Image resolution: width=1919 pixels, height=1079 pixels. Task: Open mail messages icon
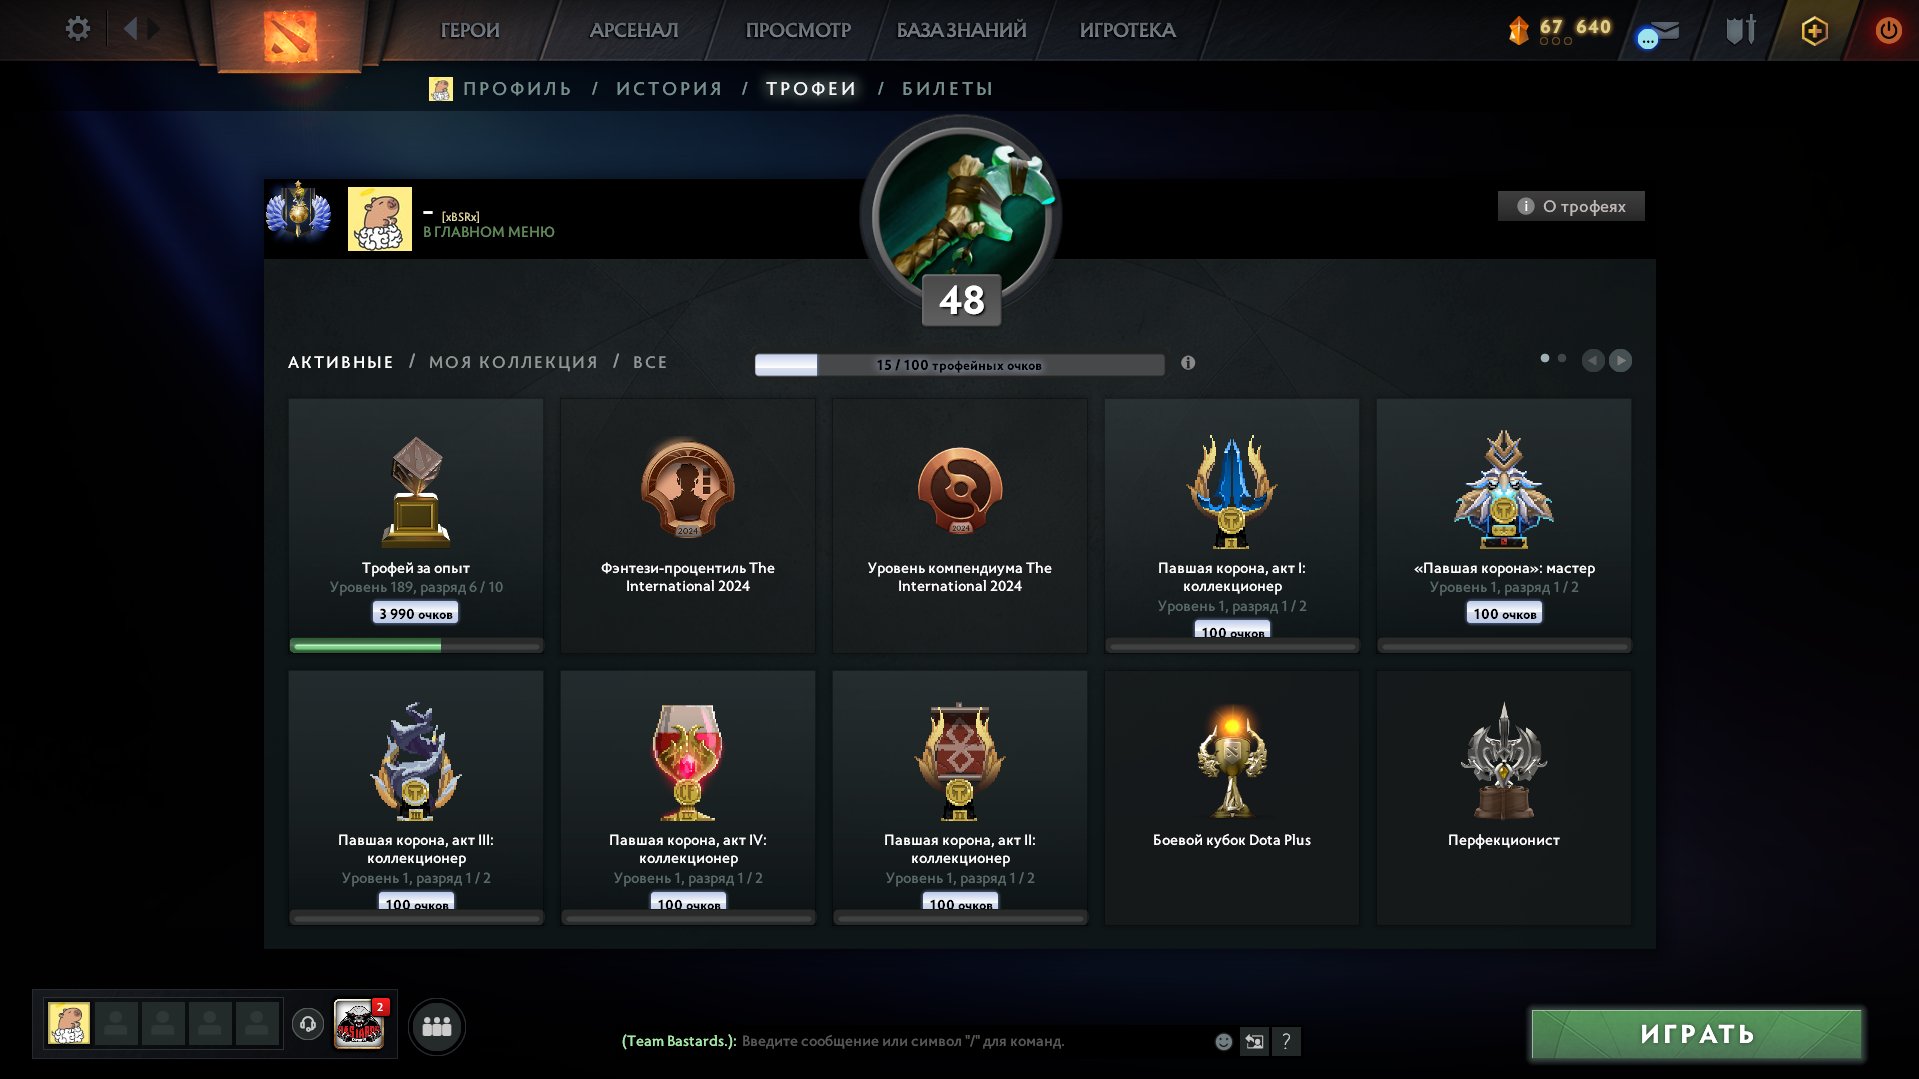[1659, 34]
